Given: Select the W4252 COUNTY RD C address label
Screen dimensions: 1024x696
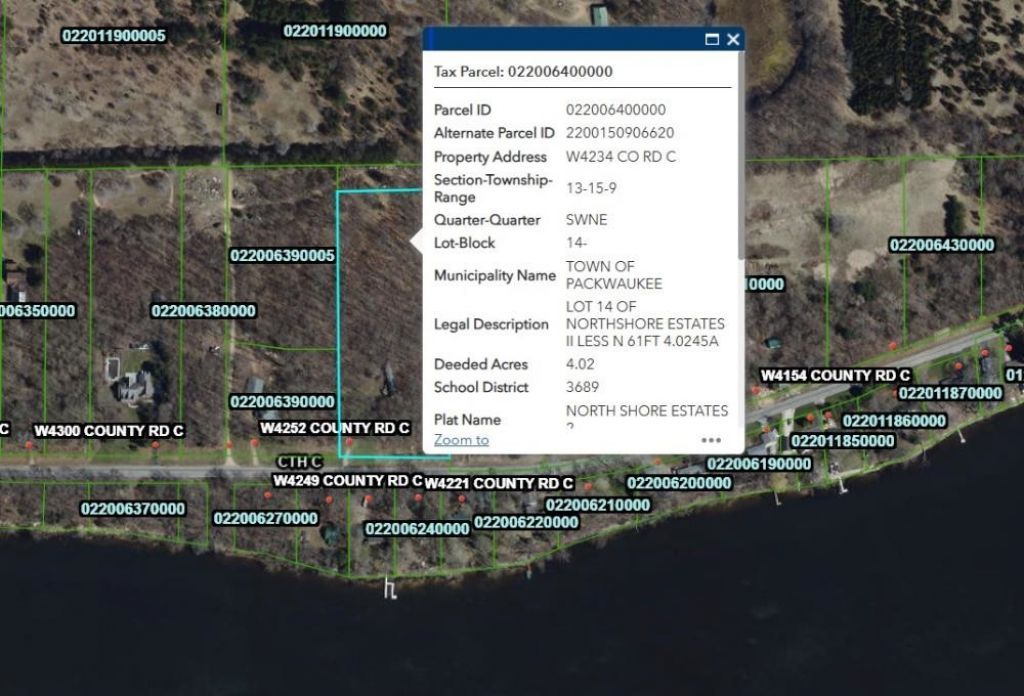Looking at the screenshot, I should 335,428.
